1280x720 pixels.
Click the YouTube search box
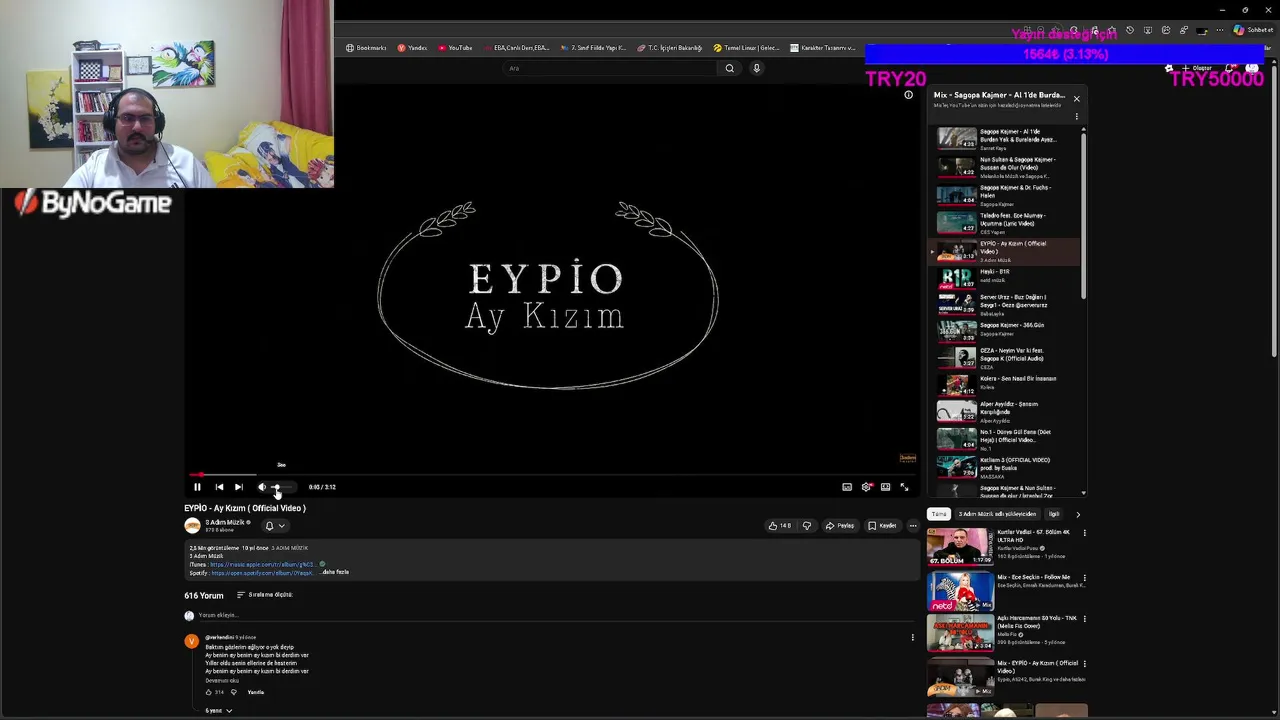[610, 68]
